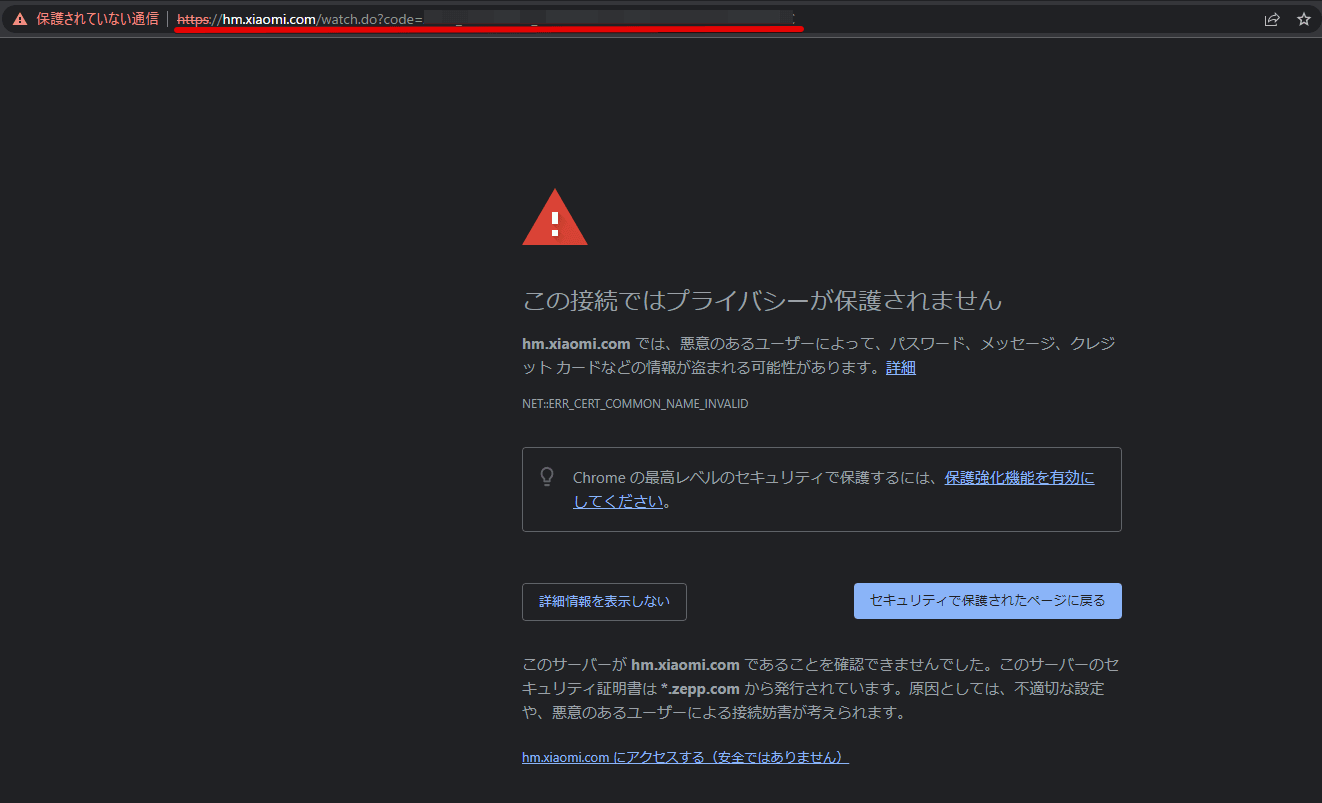
Task: Click the struck-through https in the URL
Action: pos(194,19)
